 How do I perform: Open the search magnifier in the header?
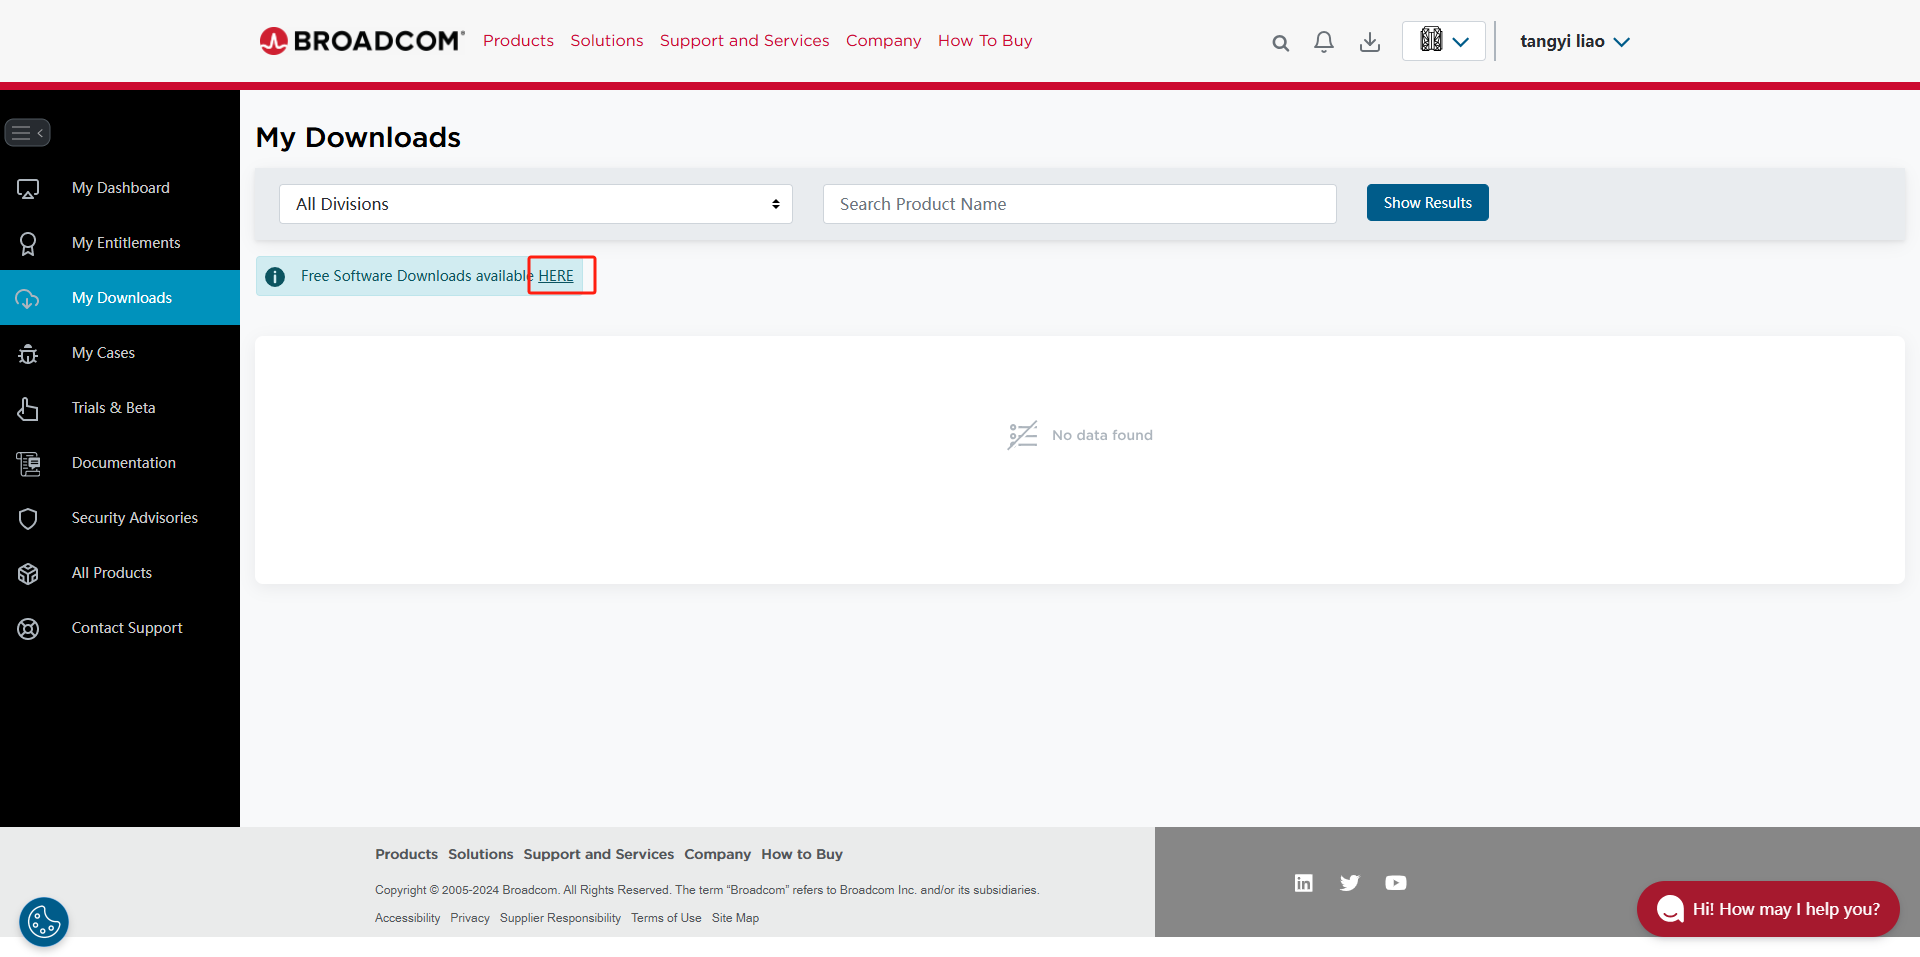click(1280, 42)
